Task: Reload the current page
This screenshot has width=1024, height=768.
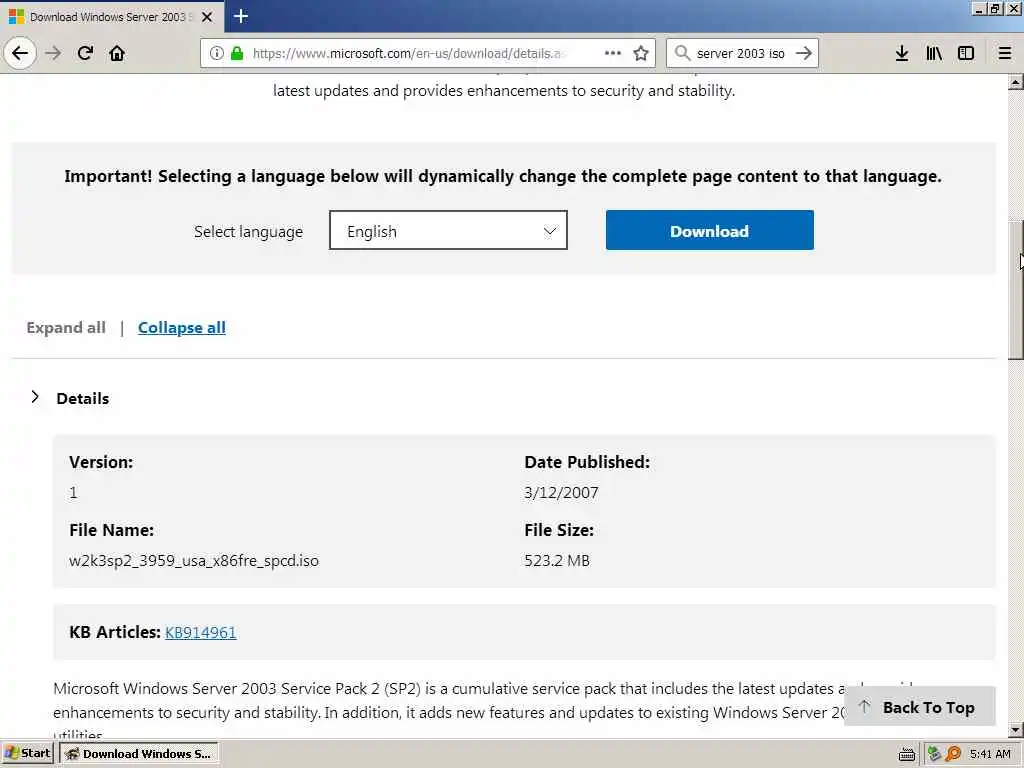Action: pyautogui.click(x=85, y=53)
